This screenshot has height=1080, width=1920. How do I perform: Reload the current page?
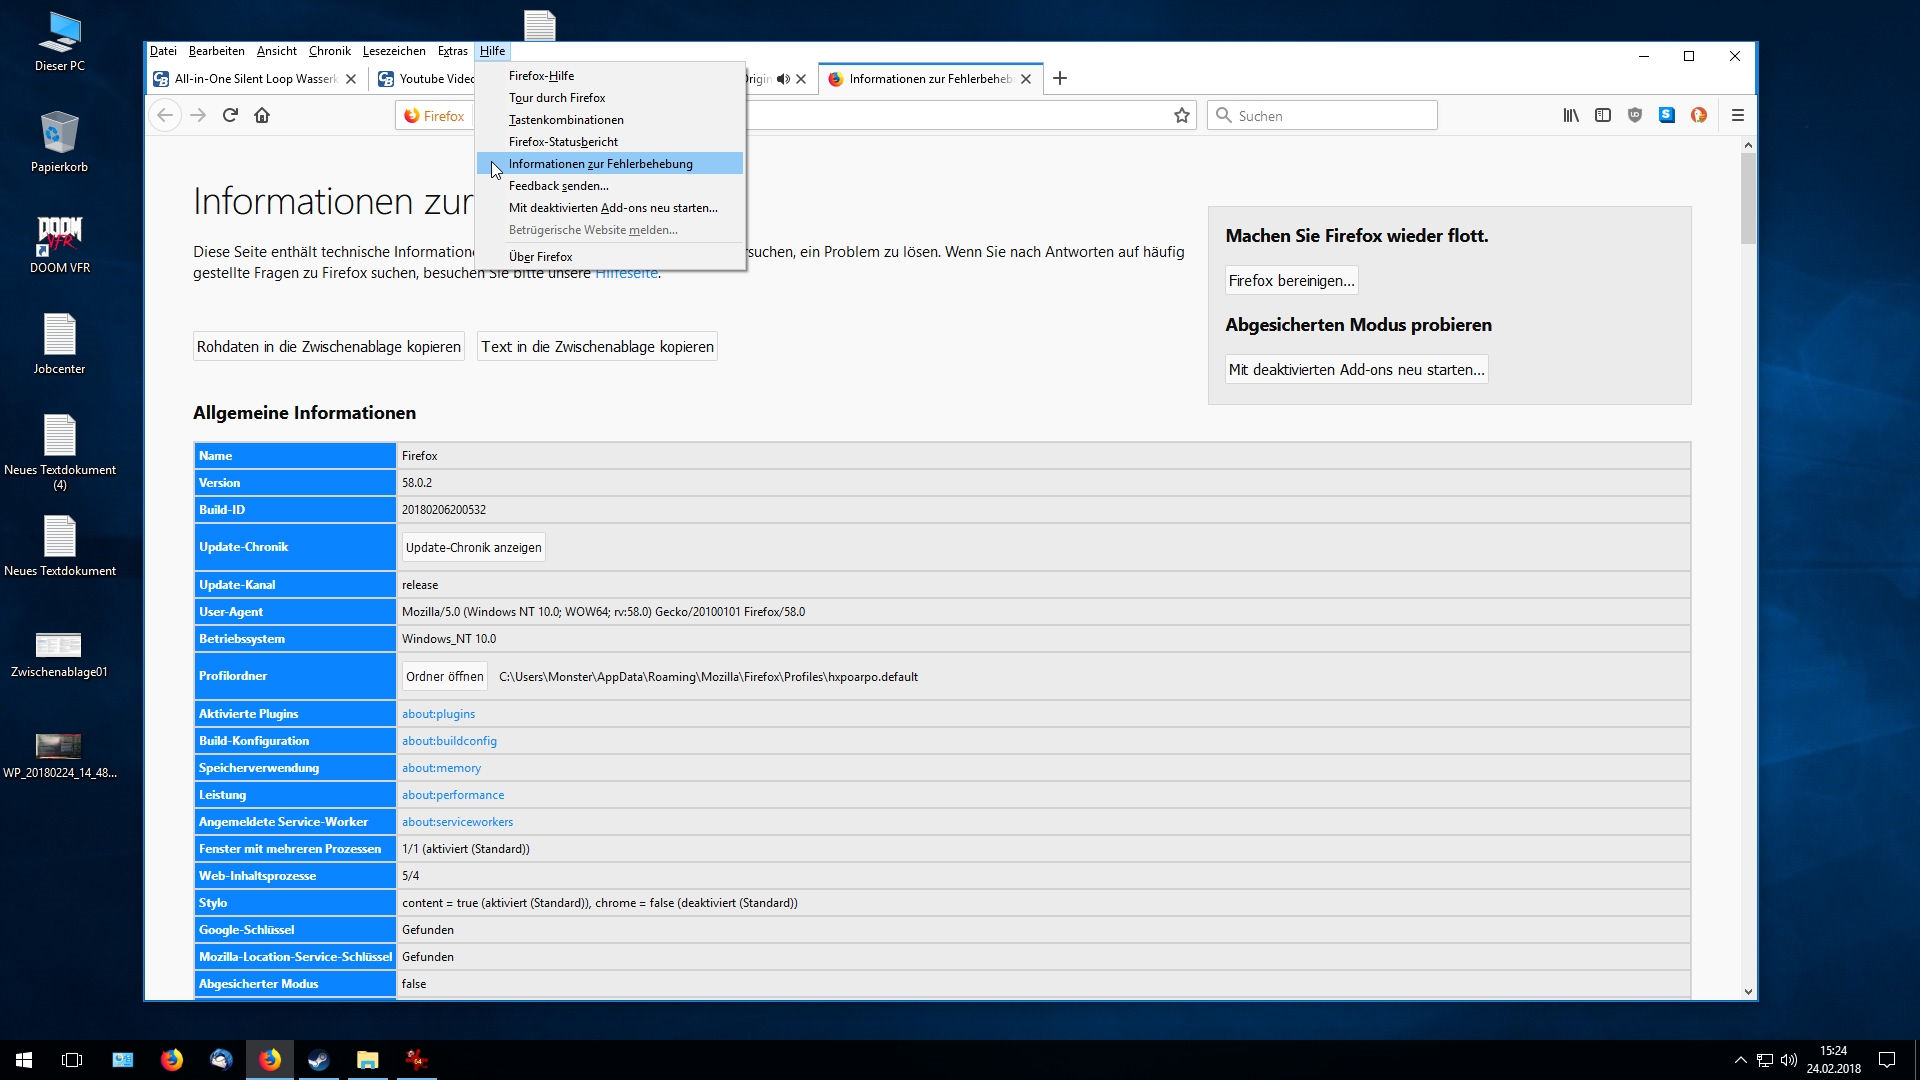230,116
